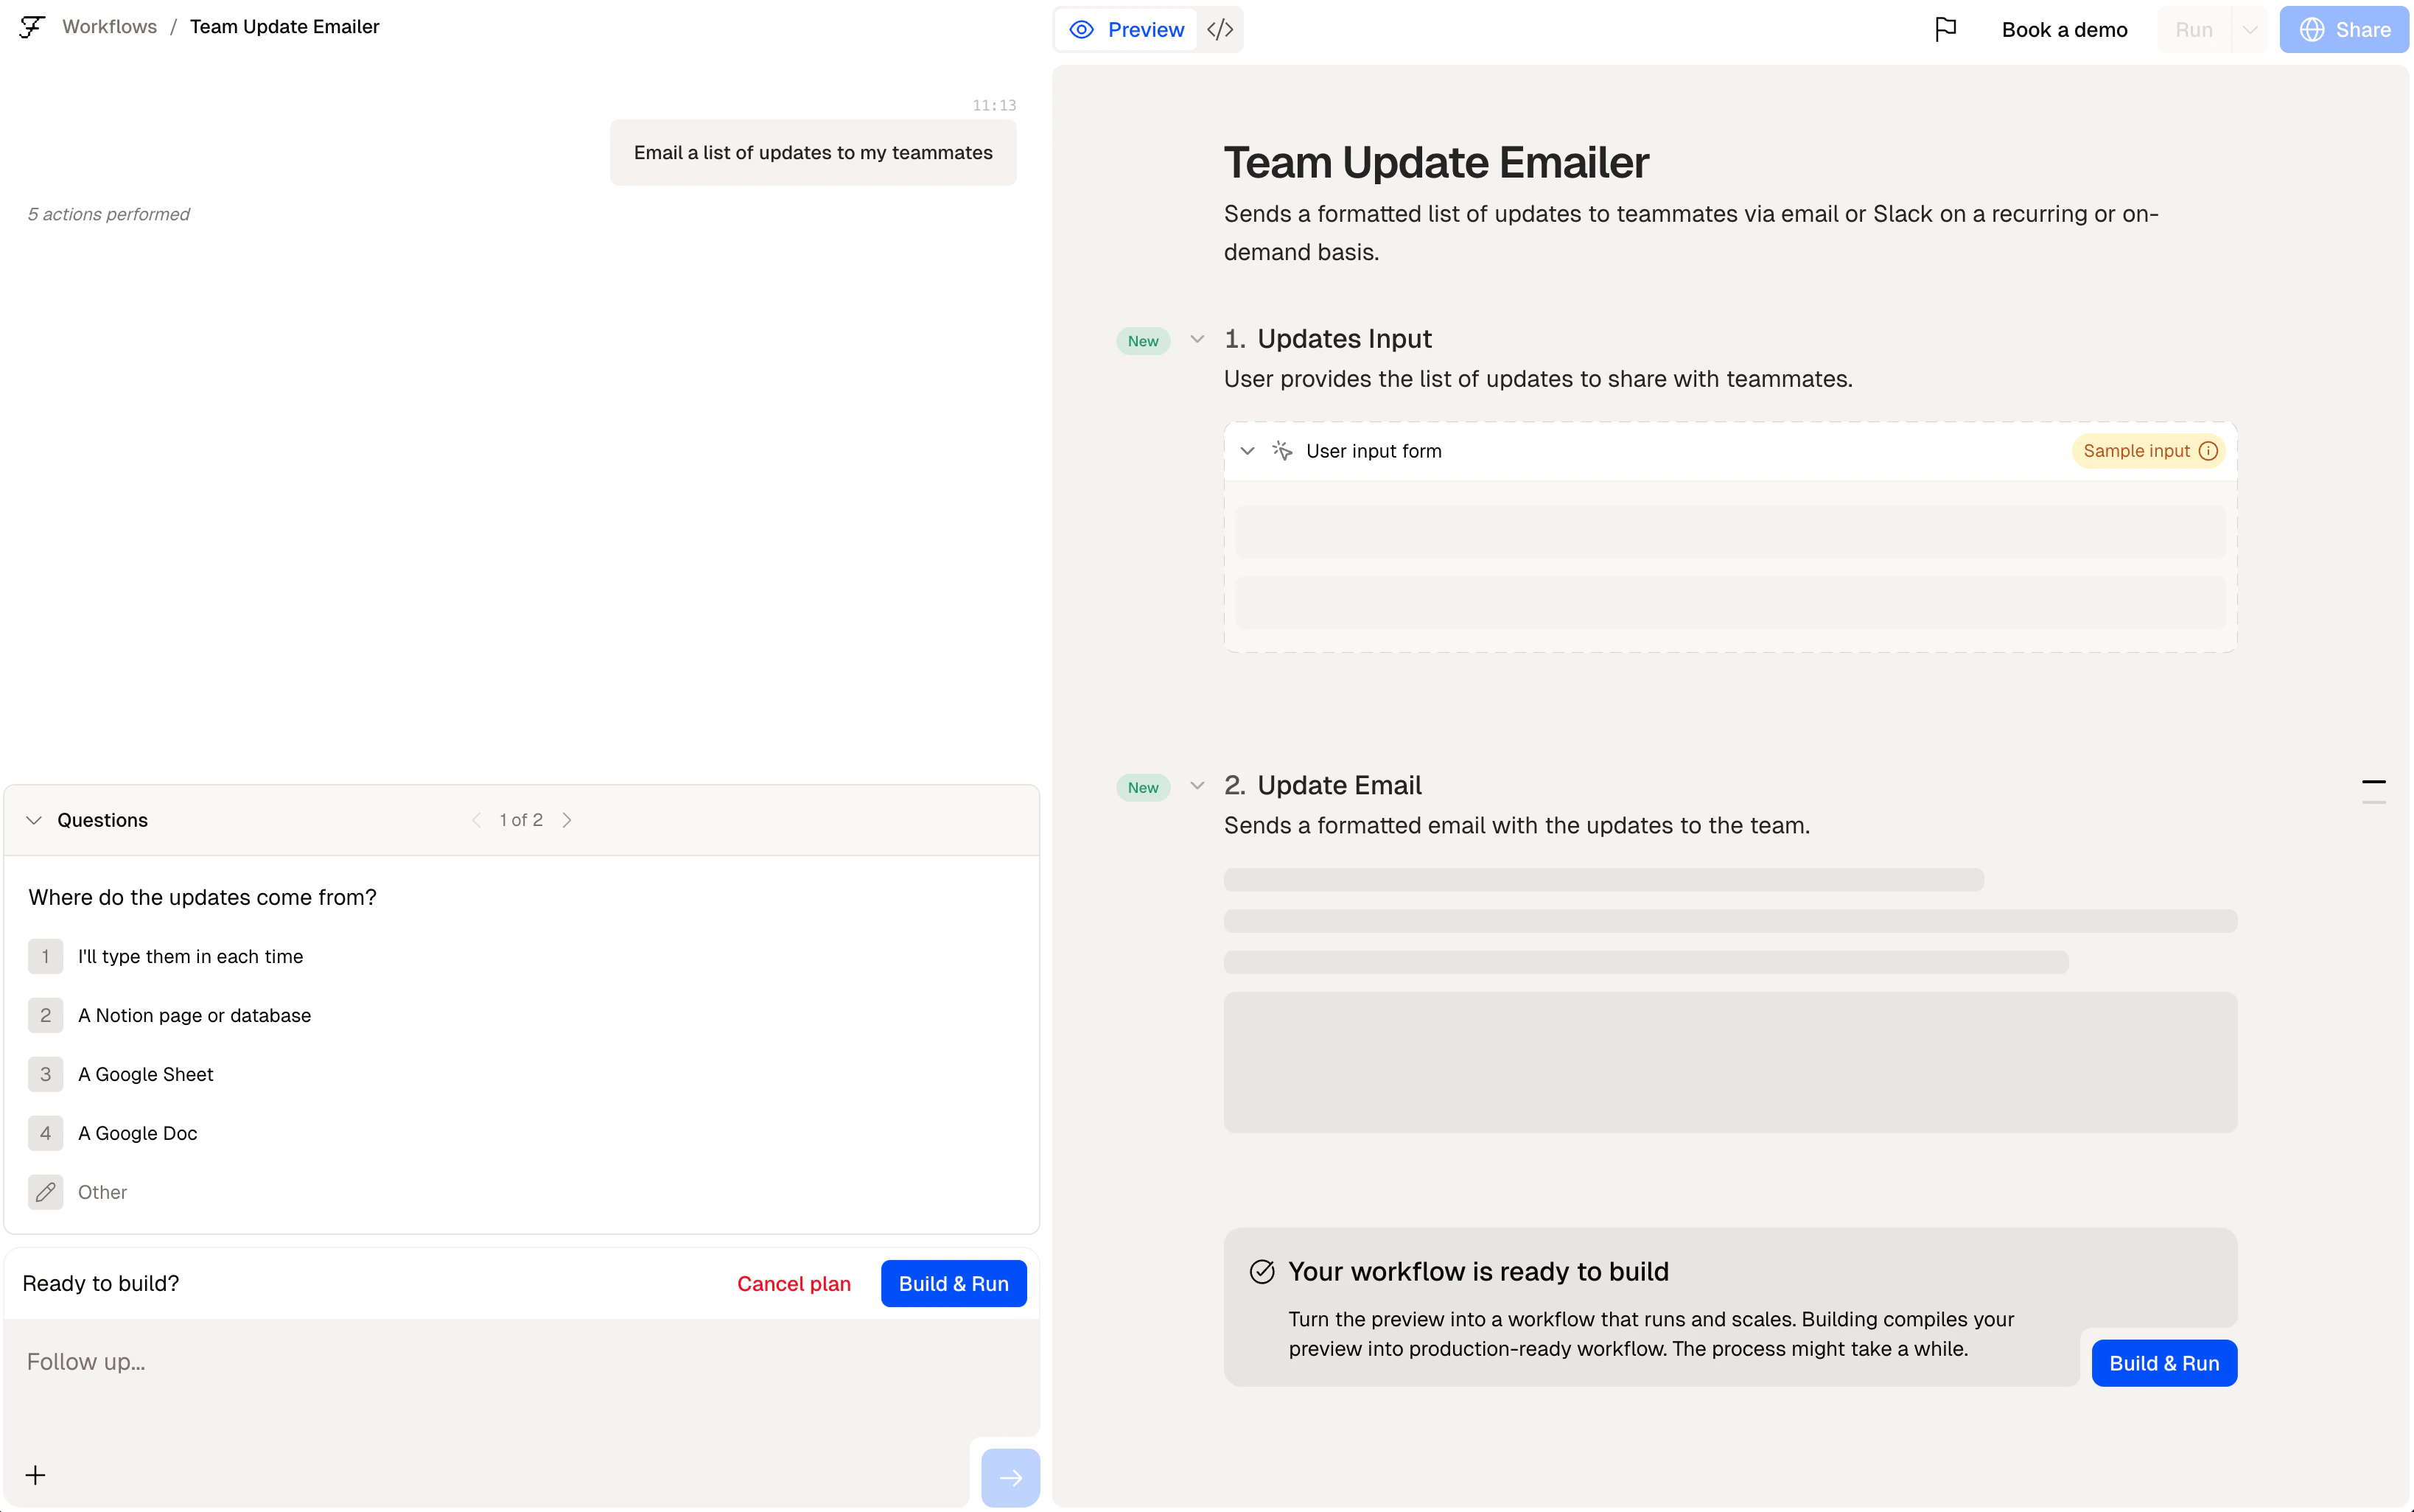Choose "A Notion page or database" option
2414x1512 pixels.
194,1015
